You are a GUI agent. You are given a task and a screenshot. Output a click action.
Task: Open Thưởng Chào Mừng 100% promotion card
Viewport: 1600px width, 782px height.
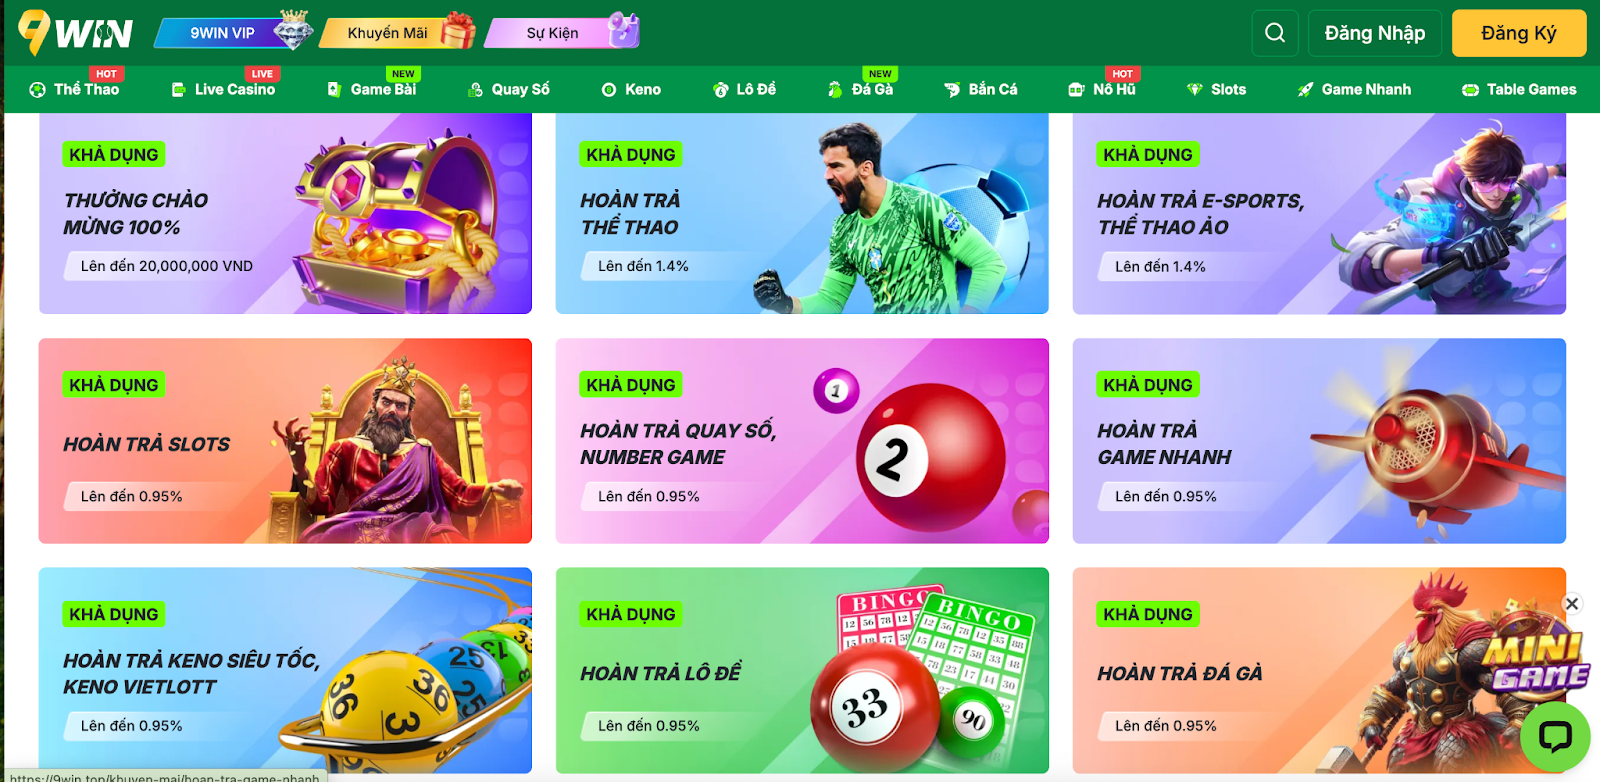coord(285,213)
